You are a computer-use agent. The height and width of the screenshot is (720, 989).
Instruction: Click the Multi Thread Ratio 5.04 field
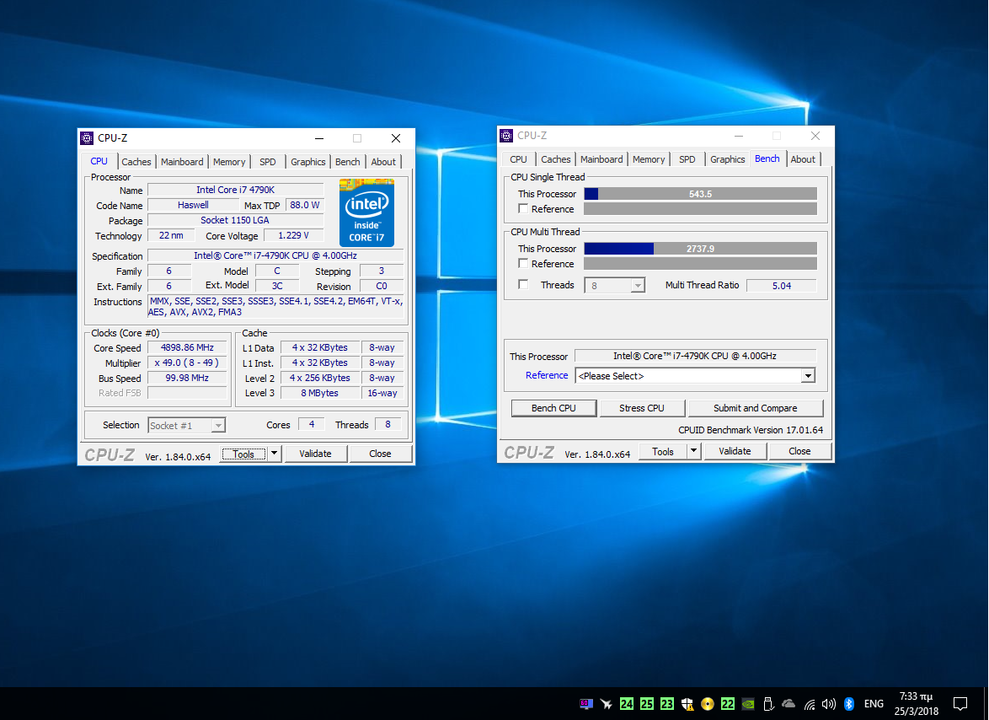(x=781, y=286)
